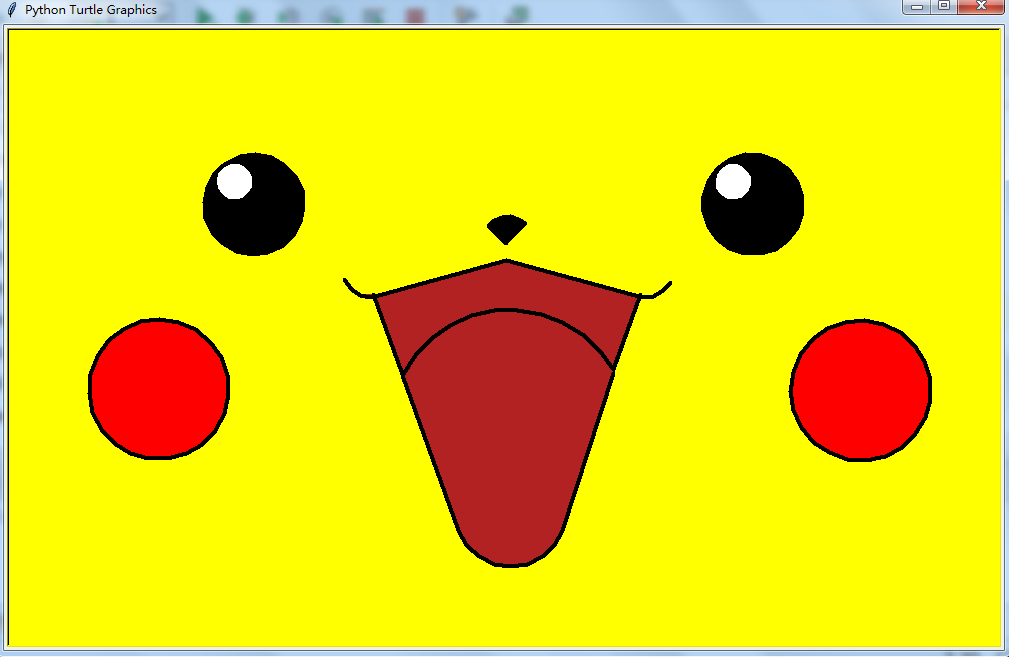Click the Tk feather icon in title bar
Image resolution: width=1009 pixels, height=657 pixels.
click(x=12, y=10)
